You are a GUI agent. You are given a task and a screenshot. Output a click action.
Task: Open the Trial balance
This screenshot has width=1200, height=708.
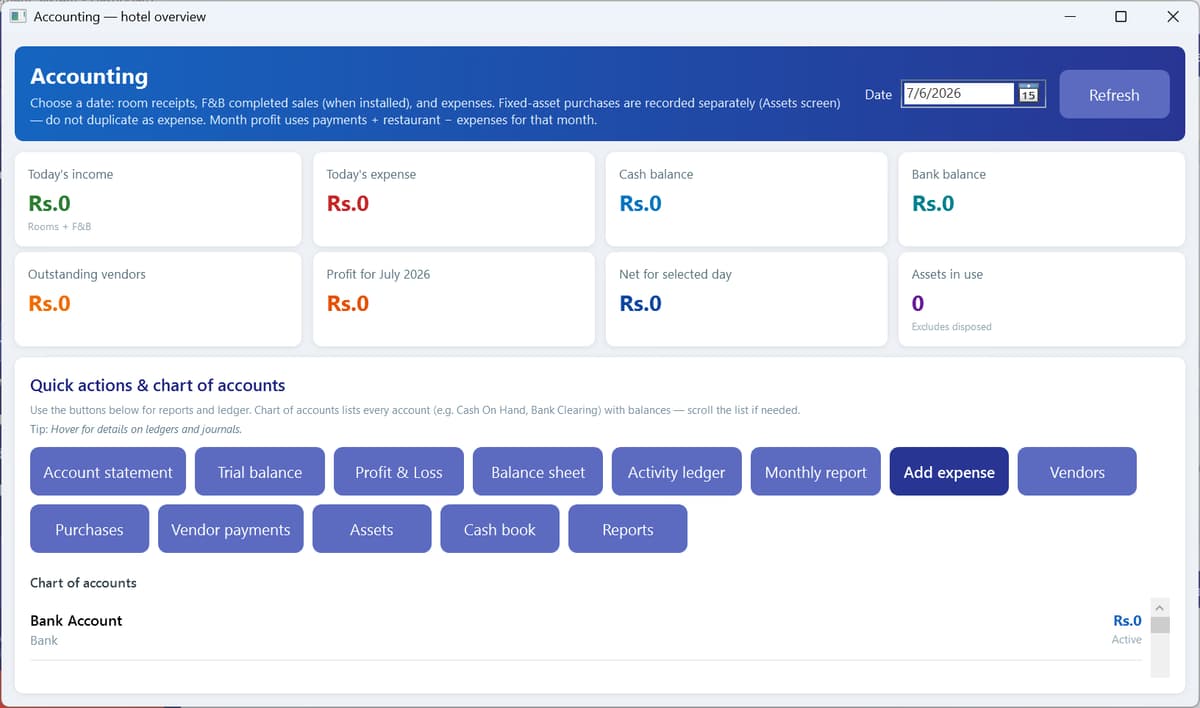260,471
